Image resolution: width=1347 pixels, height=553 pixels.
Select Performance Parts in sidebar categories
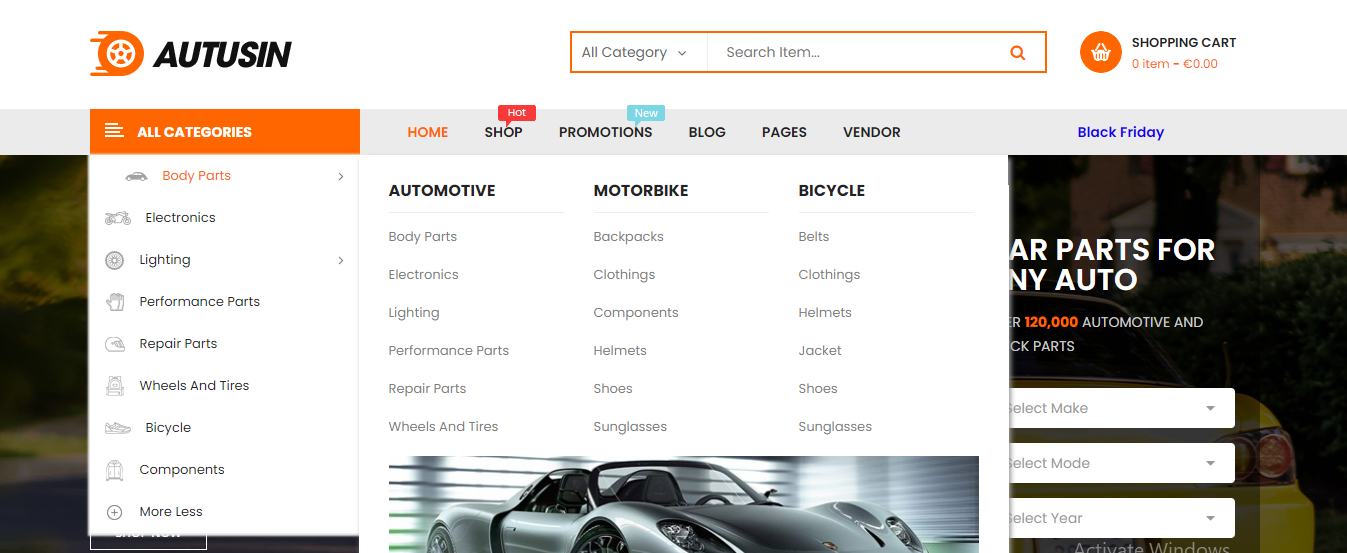[x=200, y=302]
